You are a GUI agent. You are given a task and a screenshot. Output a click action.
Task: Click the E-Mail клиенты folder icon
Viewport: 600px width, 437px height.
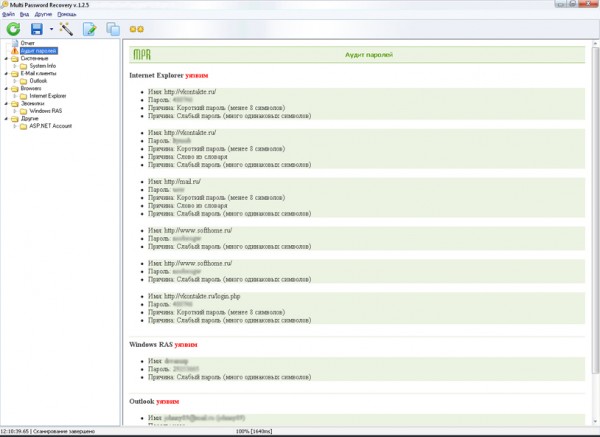(15, 73)
